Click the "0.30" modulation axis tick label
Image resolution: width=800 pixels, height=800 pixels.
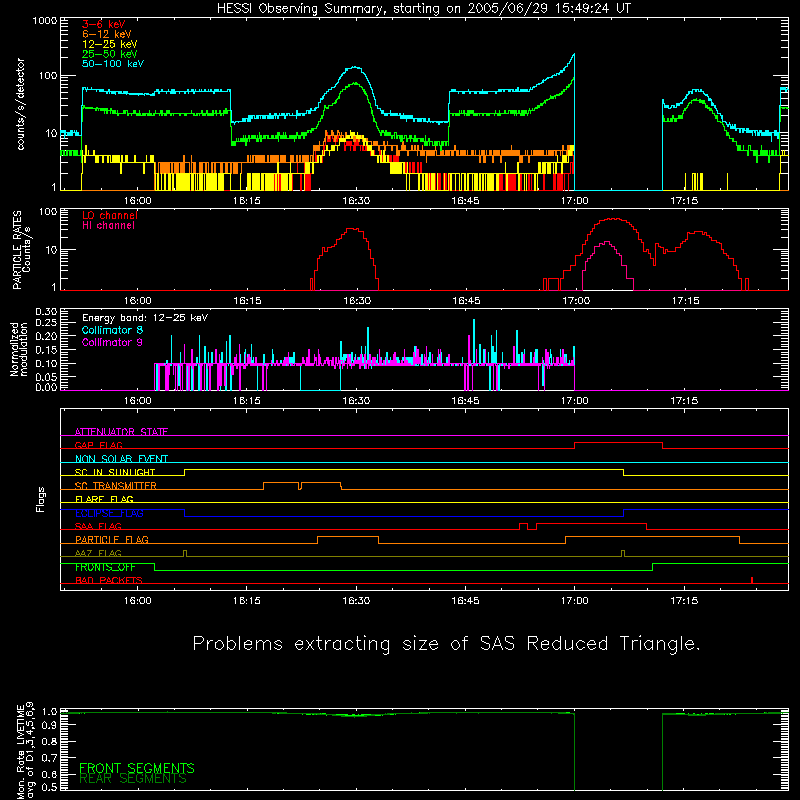pyautogui.click(x=46, y=312)
